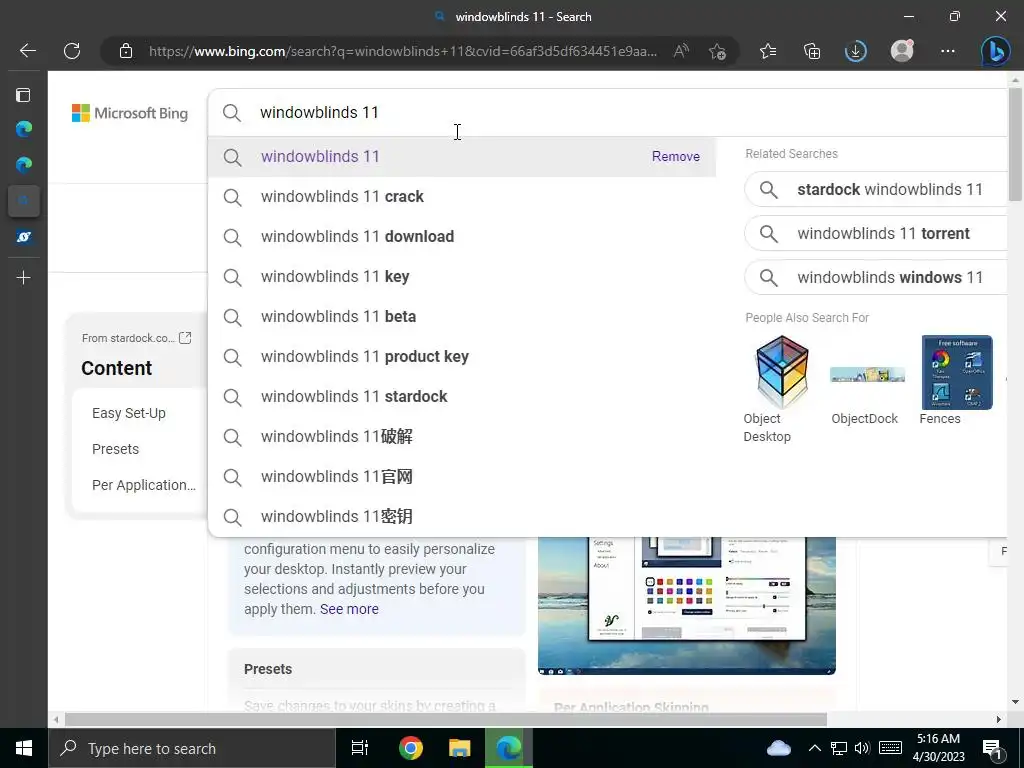Select suggestion windowblinds 11 download

pos(462,236)
